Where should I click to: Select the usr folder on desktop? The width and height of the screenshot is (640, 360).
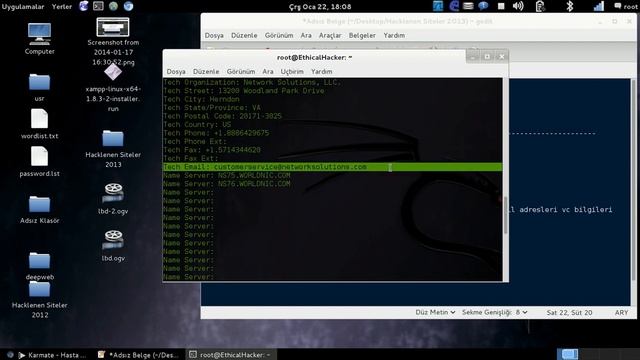click(40, 87)
